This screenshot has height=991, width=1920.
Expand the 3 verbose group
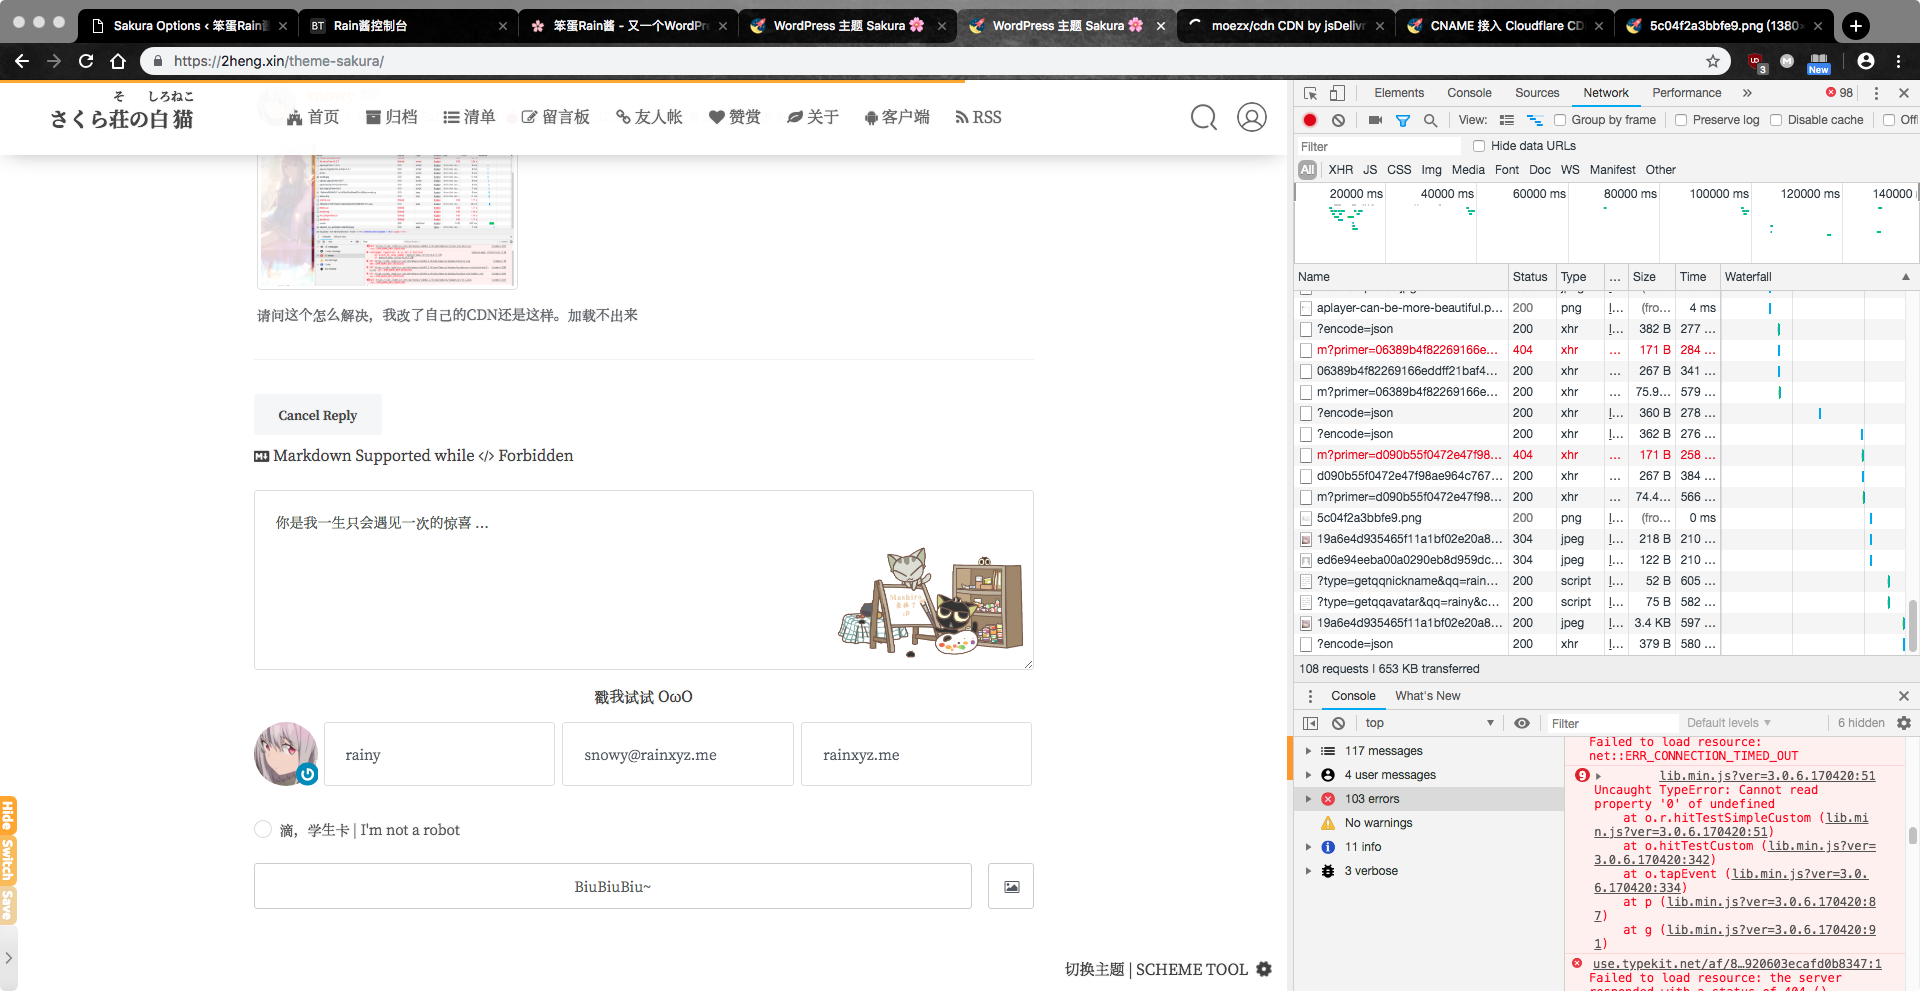1308,871
